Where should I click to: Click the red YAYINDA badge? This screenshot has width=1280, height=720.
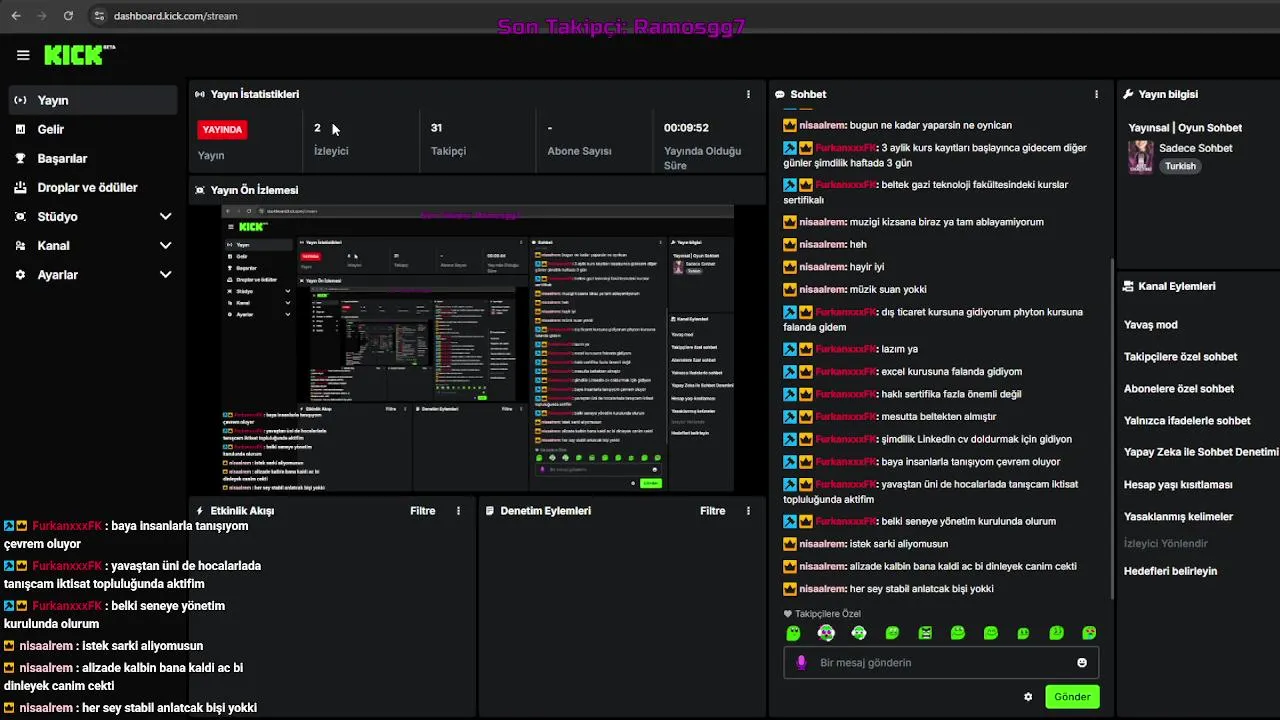point(223,129)
